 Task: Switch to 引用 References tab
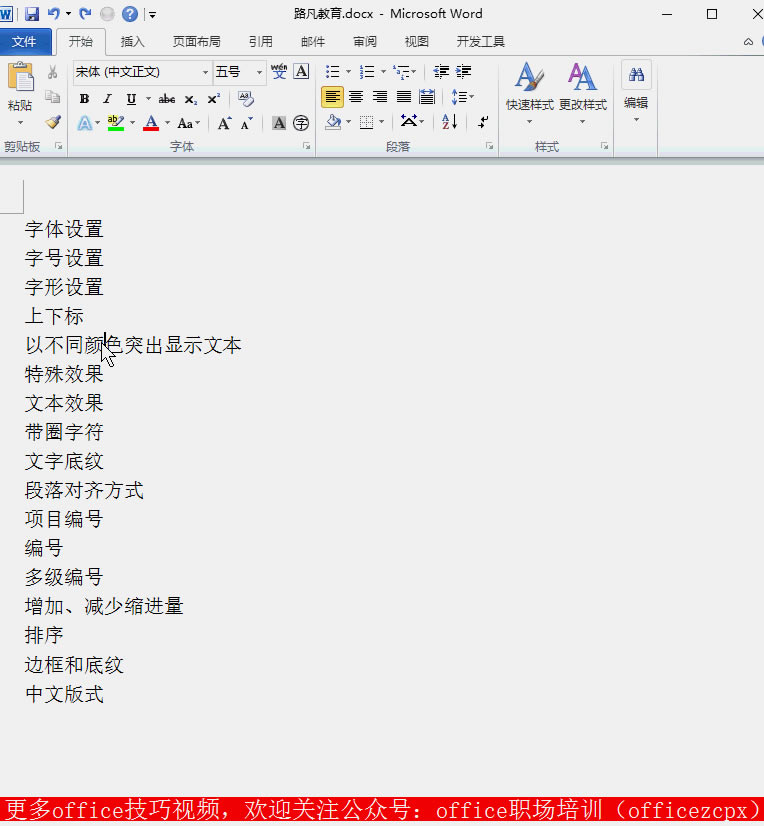(261, 42)
